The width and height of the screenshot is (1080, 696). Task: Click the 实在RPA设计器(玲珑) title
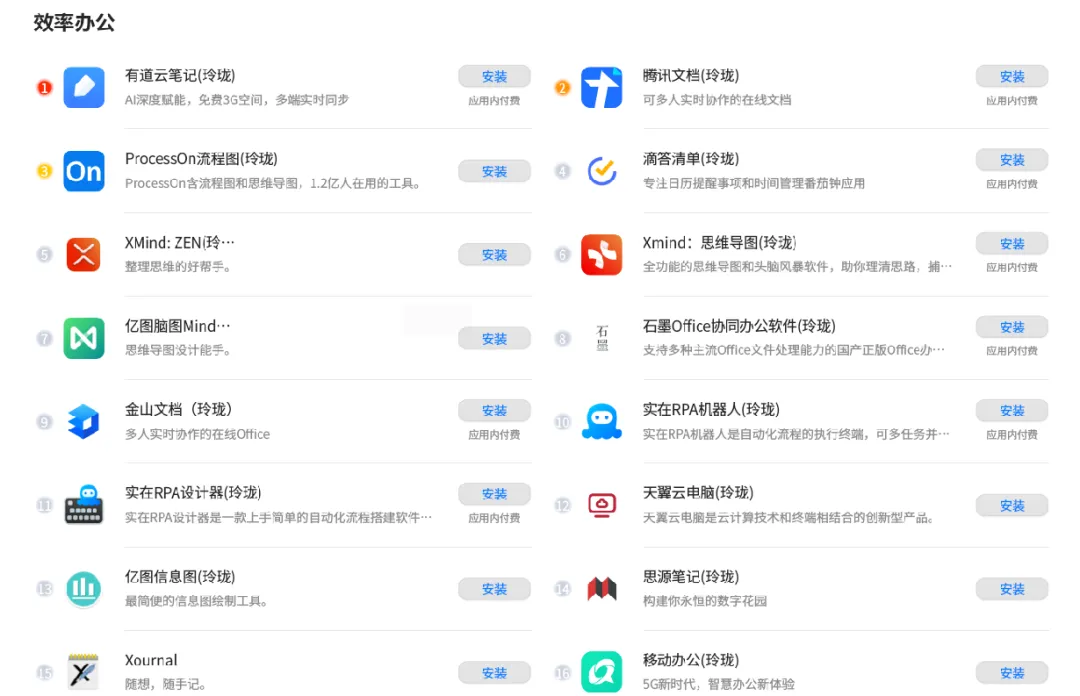pyautogui.click(x=193, y=493)
